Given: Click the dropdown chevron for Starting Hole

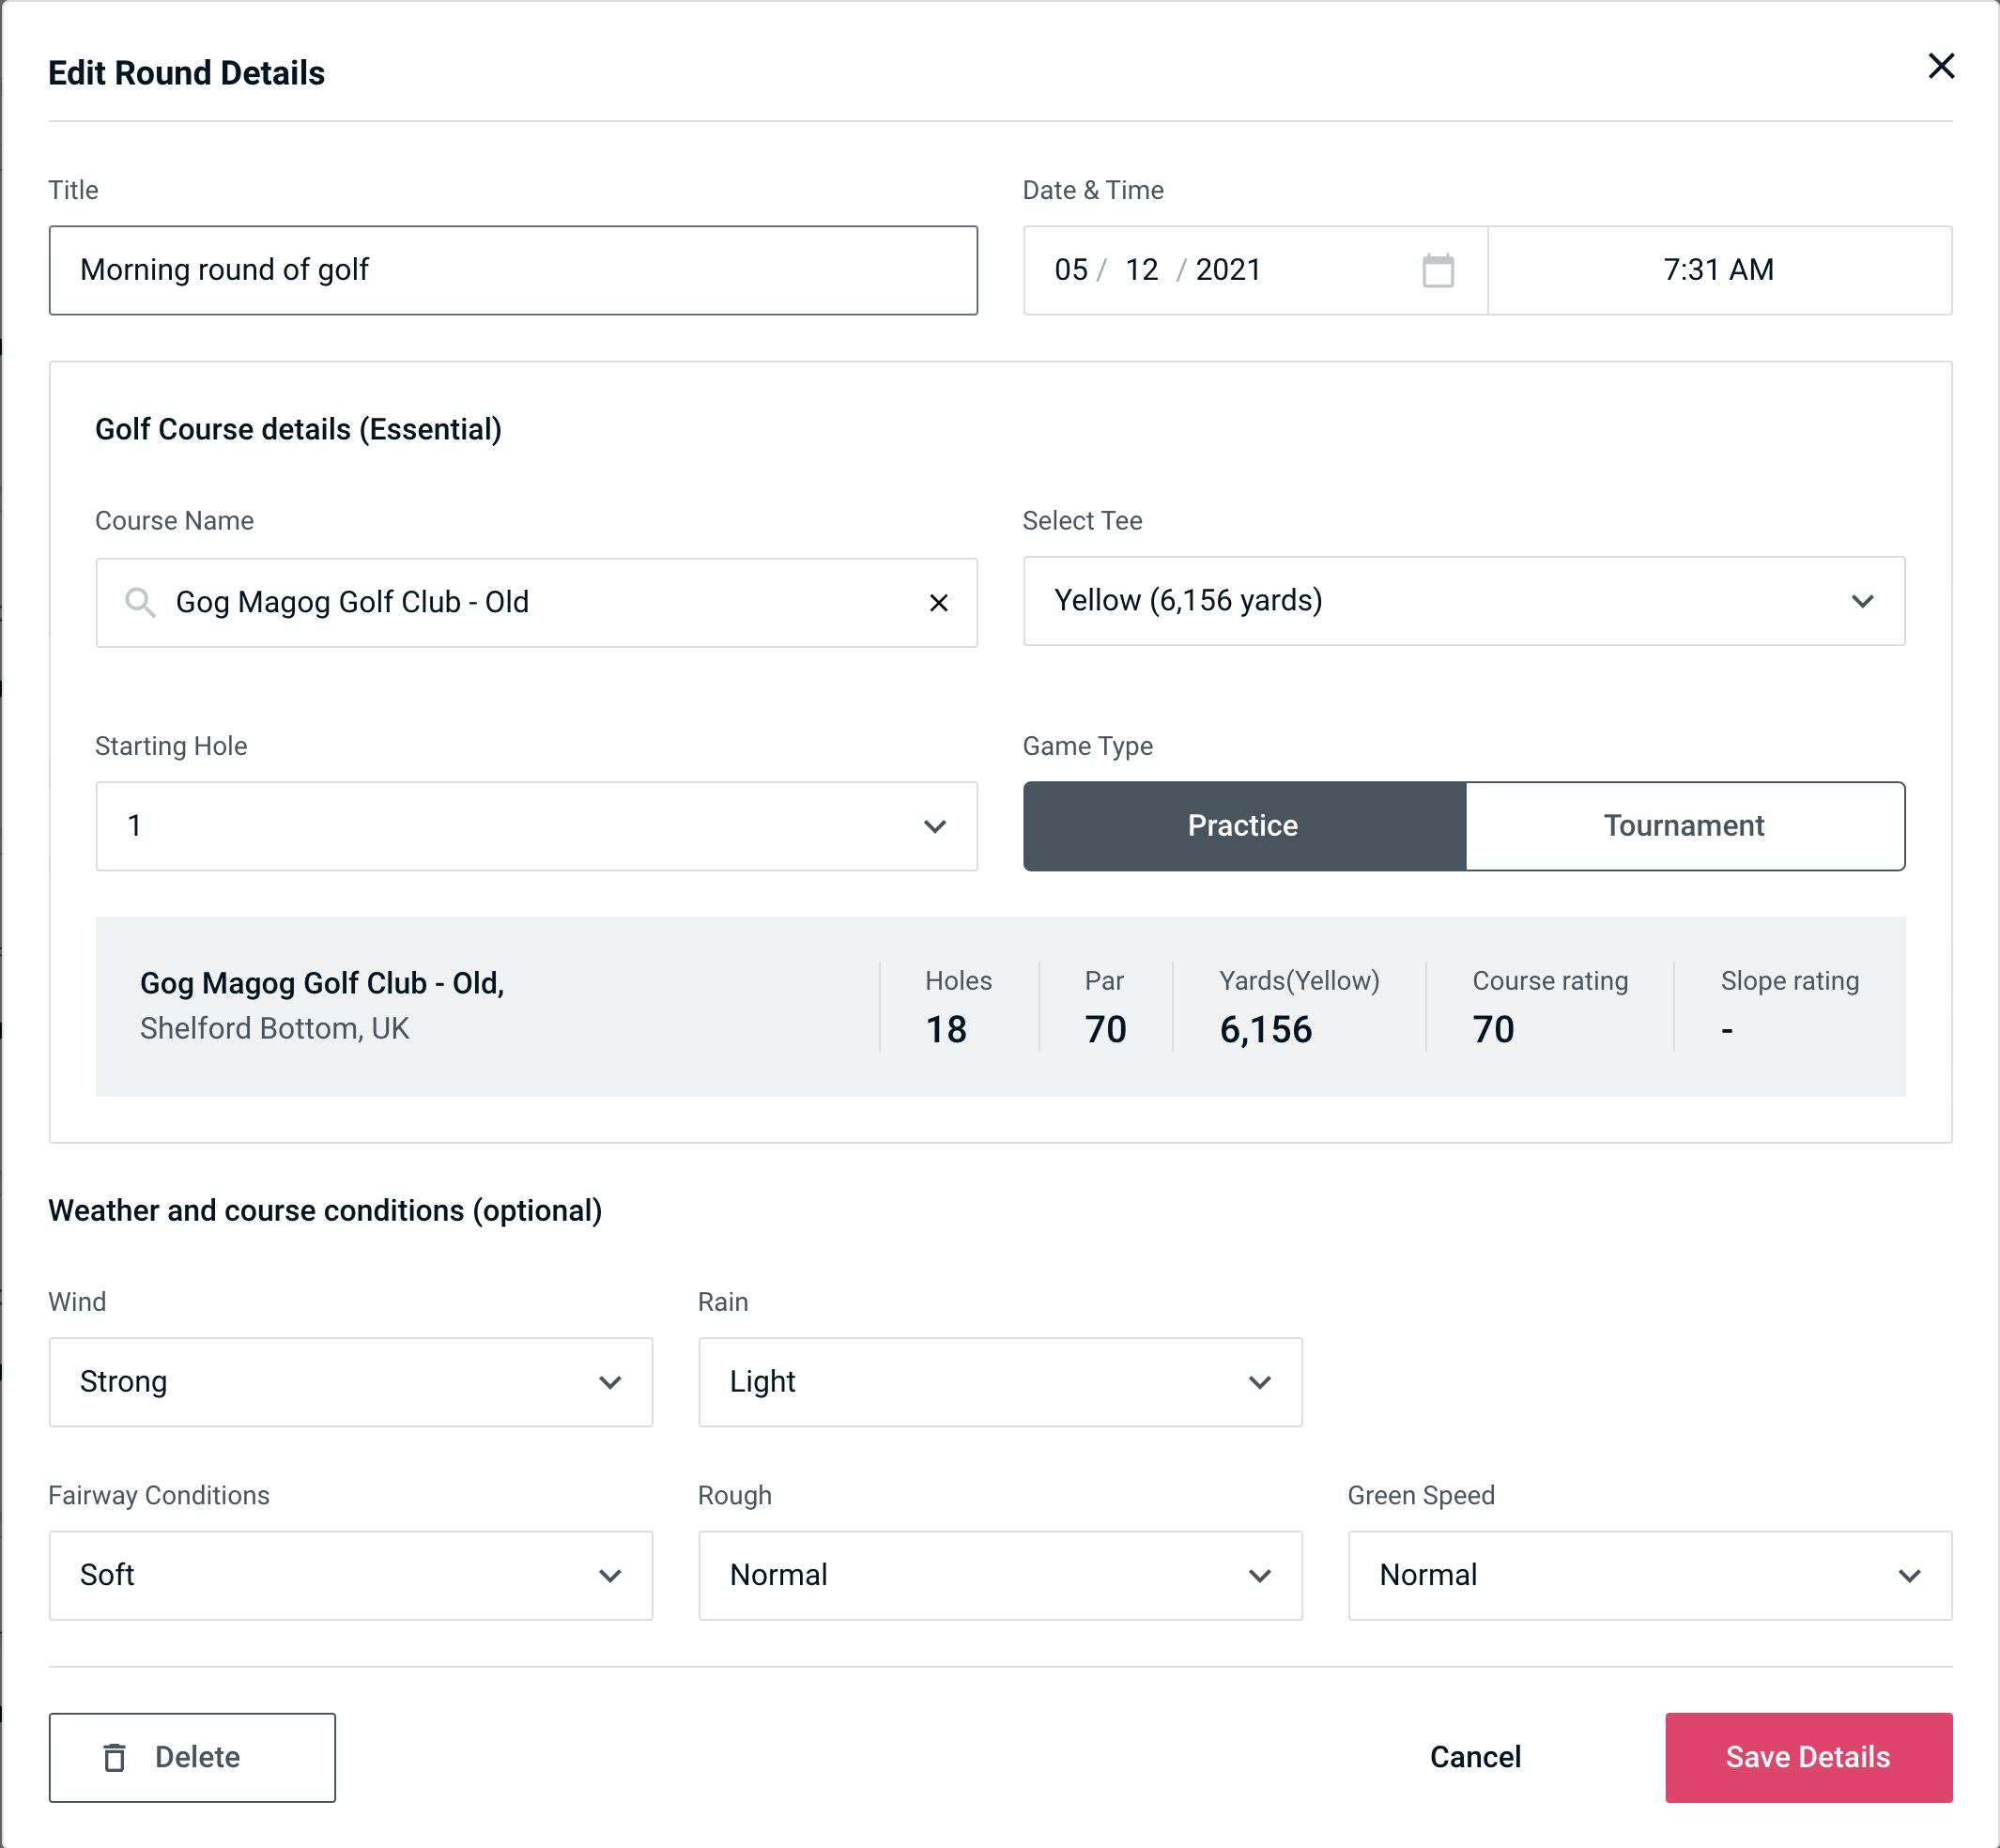Looking at the screenshot, I should (935, 825).
